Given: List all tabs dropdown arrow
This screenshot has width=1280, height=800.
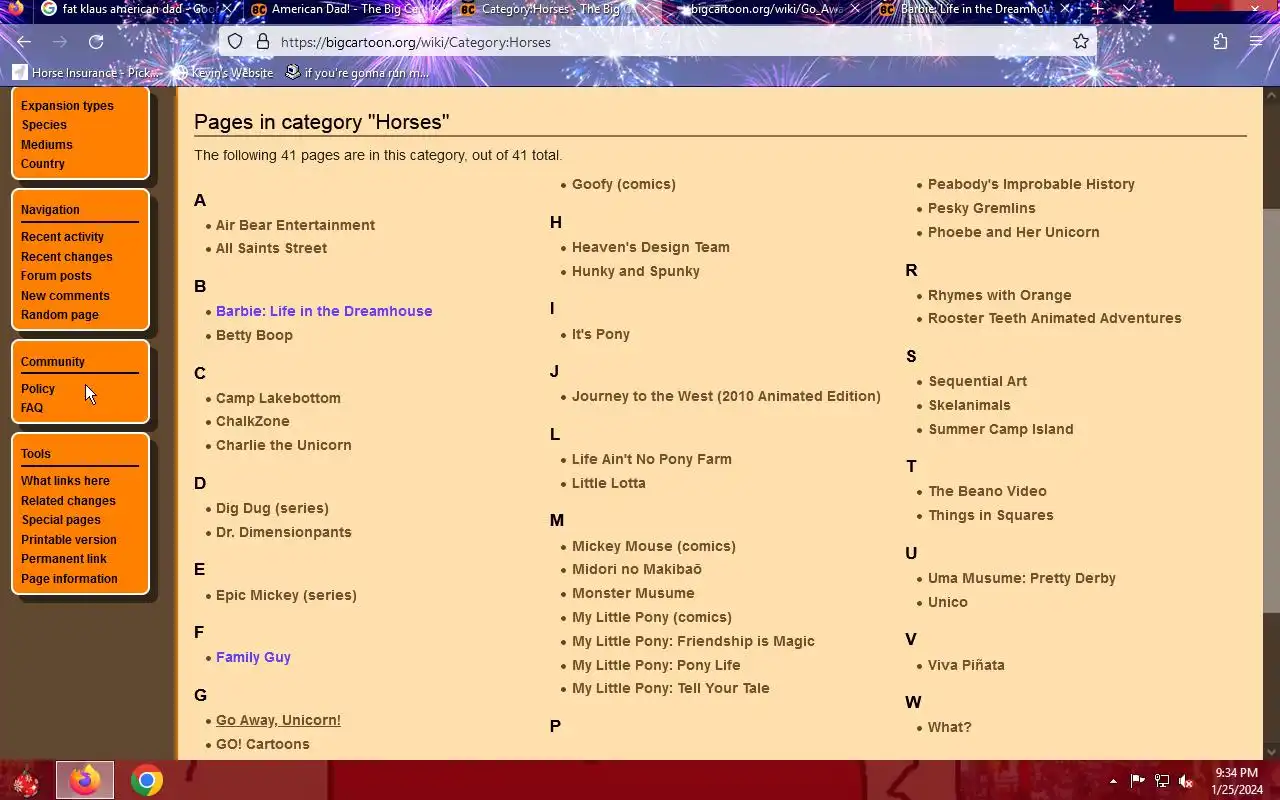Looking at the screenshot, I should click(x=1129, y=9).
